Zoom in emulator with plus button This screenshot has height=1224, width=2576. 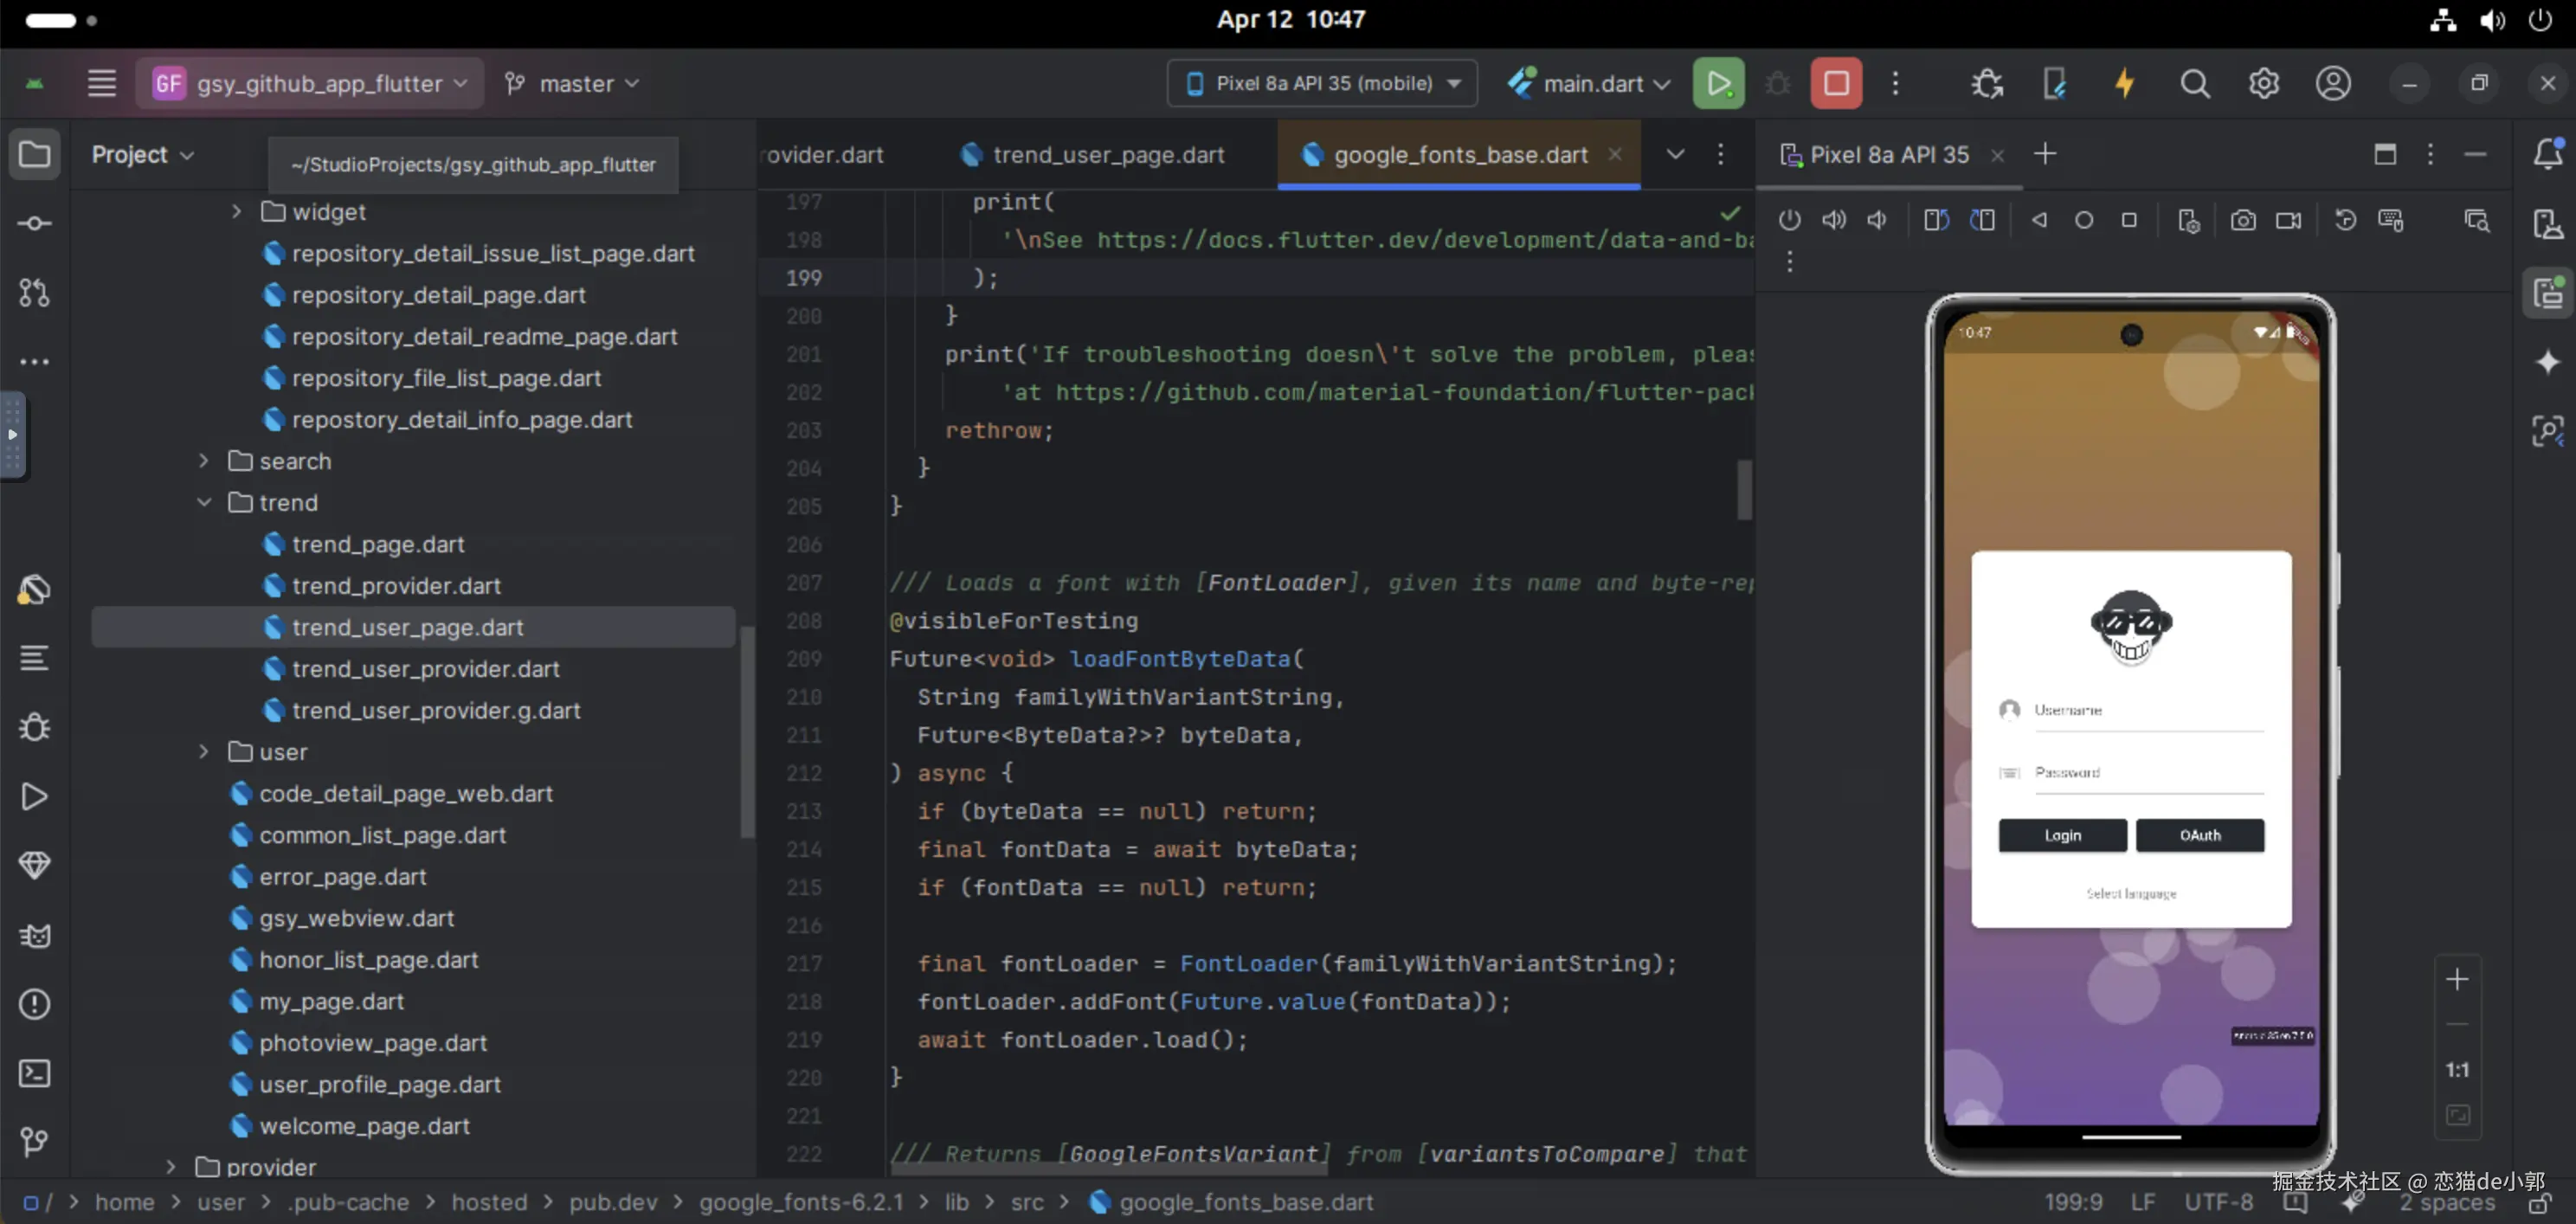2456,979
